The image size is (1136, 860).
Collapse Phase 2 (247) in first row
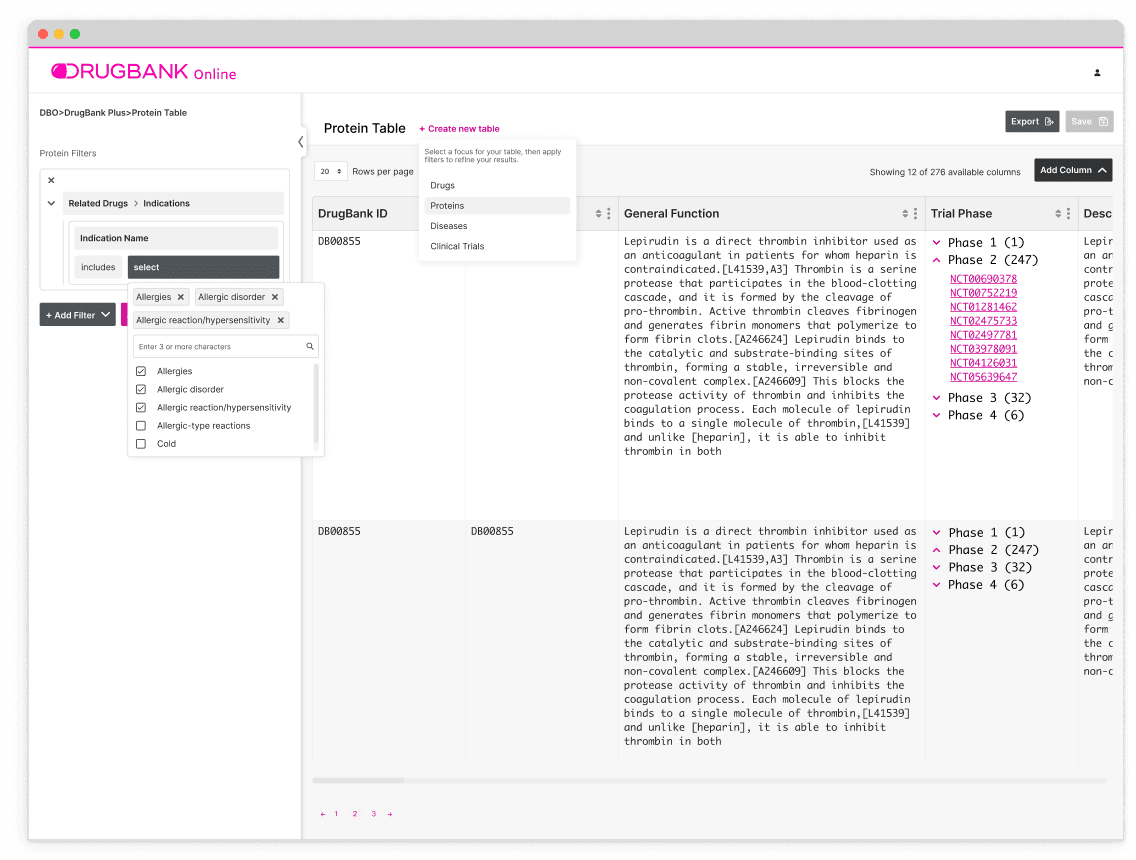click(x=937, y=260)
